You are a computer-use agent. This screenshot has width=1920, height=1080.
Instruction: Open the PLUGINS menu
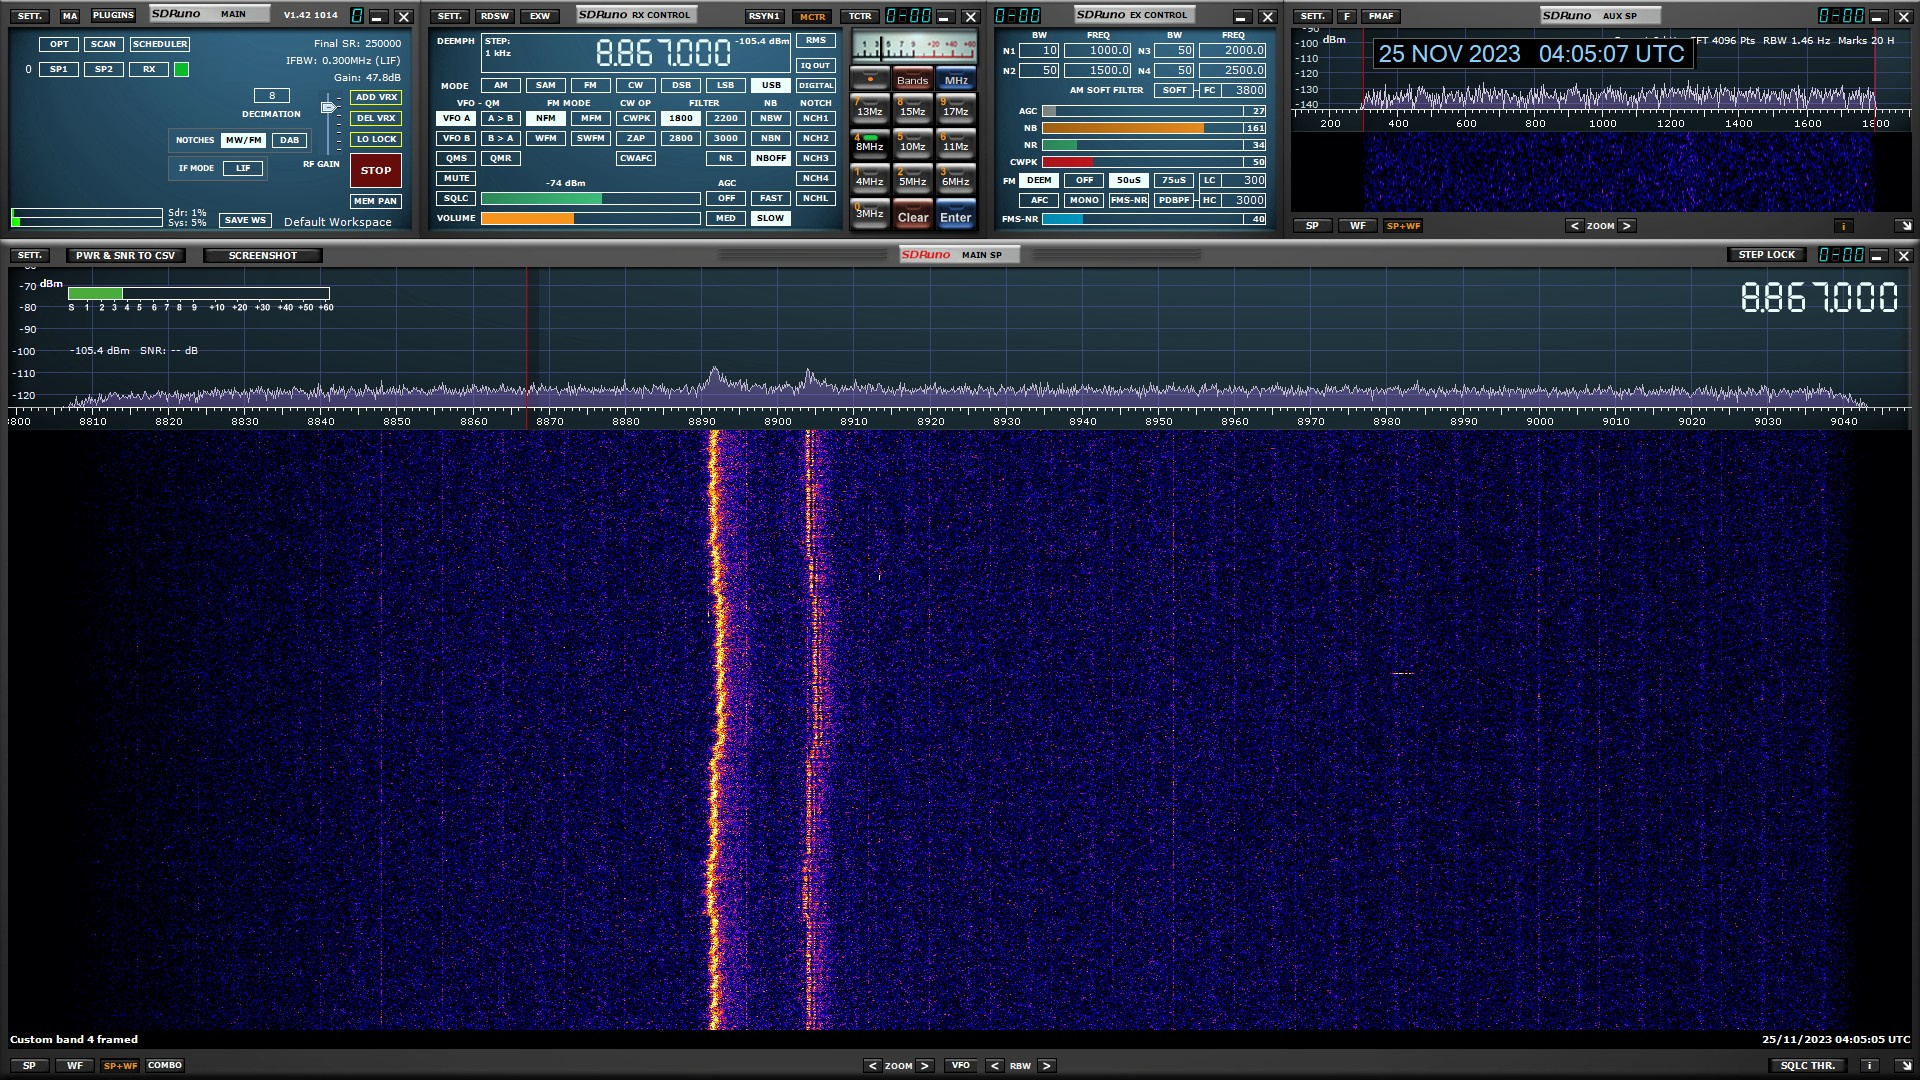113,16
